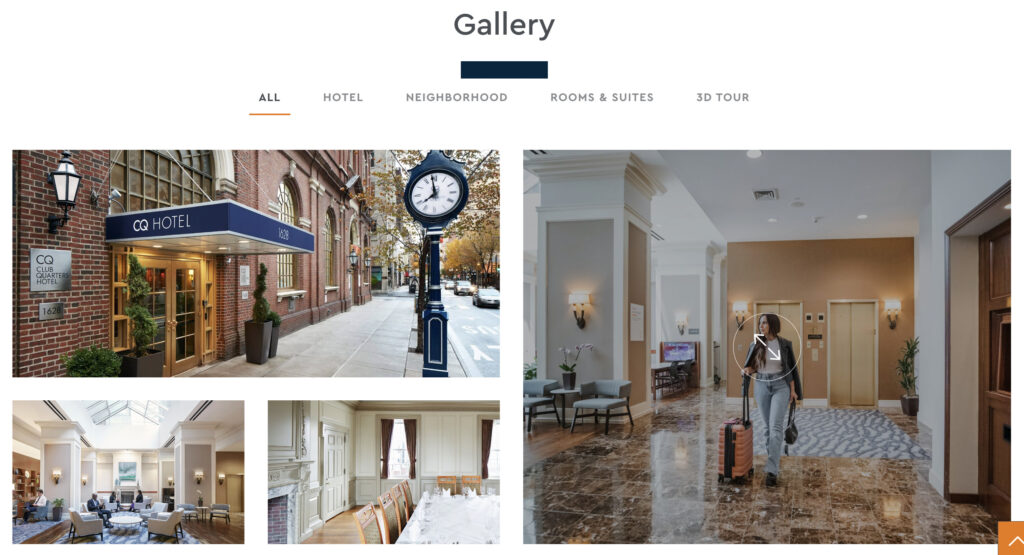The width and height of the screenshot is (1024, 555).
Task: Click the expand arrows icon on lobby photo
Action: 767,347
